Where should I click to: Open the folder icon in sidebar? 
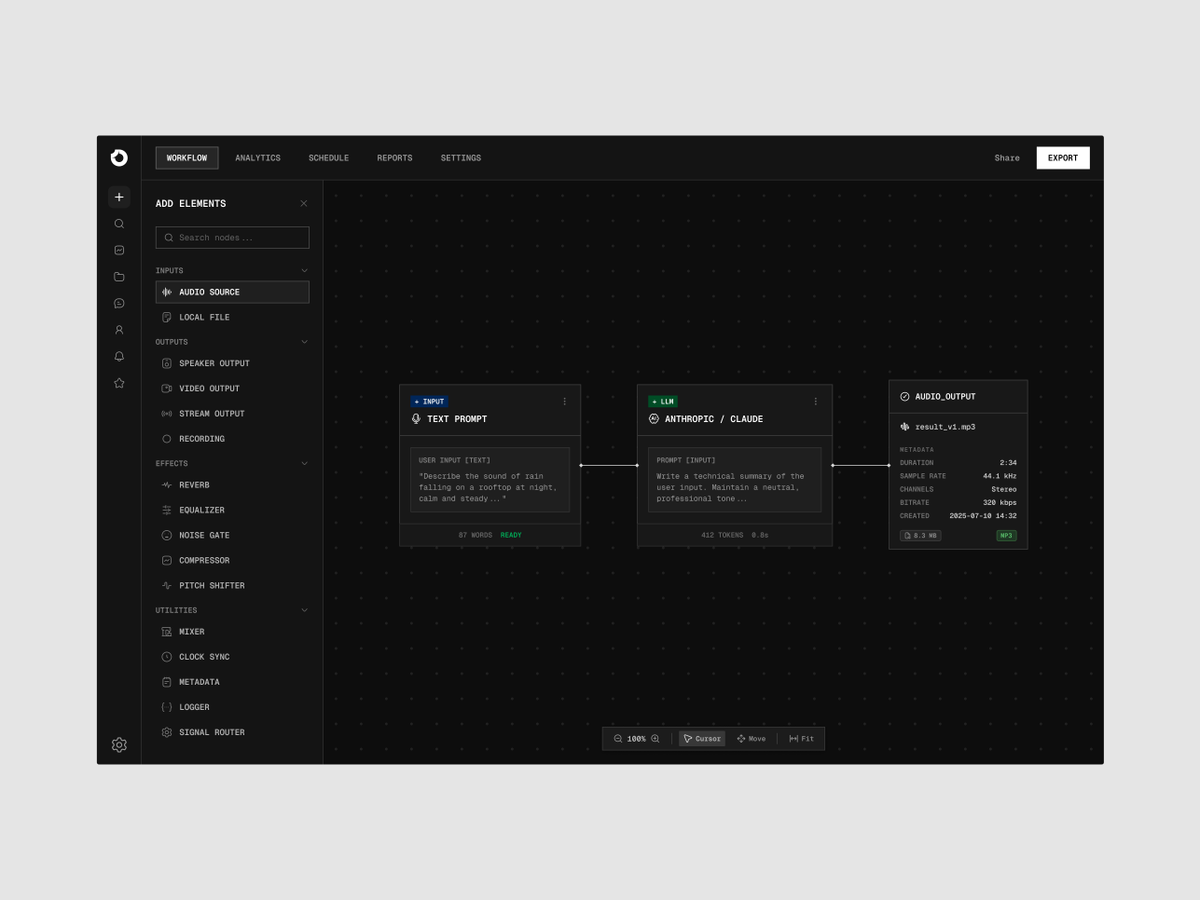(119, 277)
